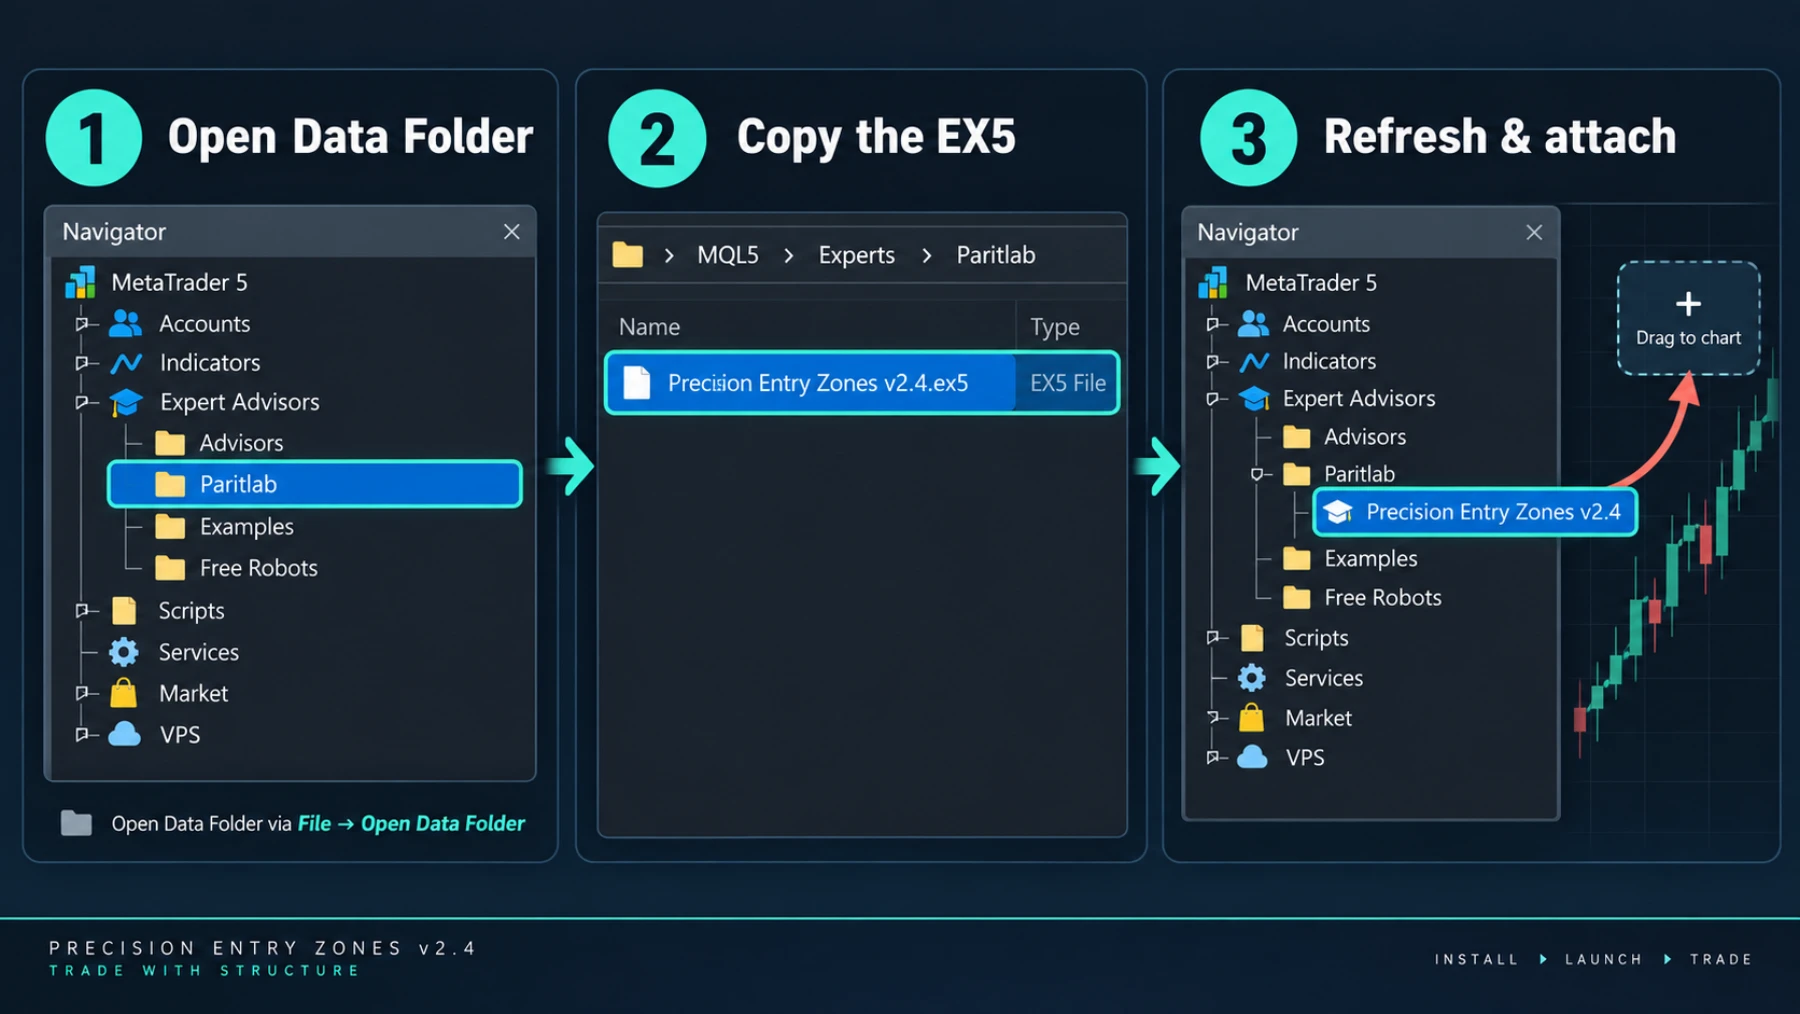Collapse the Paritlab node in step 3 Navigator
1800x1014 pixels.
[x=1258, y=474]
